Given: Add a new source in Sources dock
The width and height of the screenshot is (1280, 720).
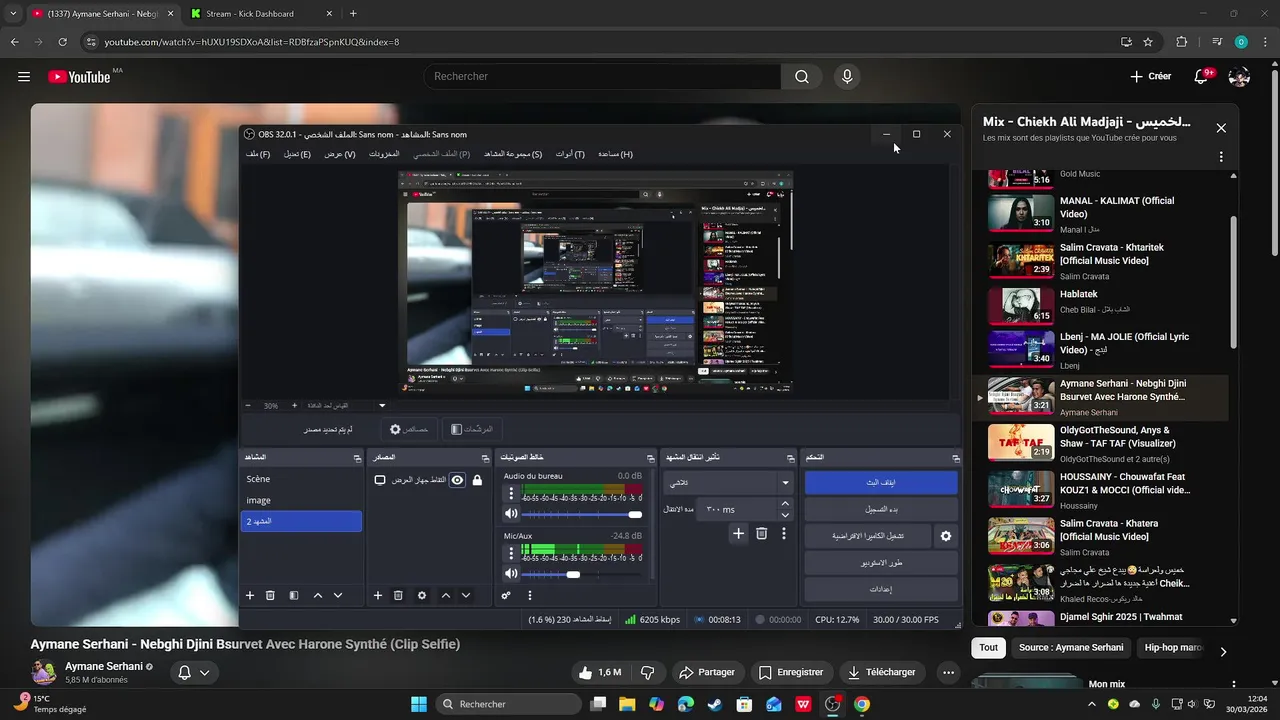Looking at the screenshot, I should tap(378, 595).
